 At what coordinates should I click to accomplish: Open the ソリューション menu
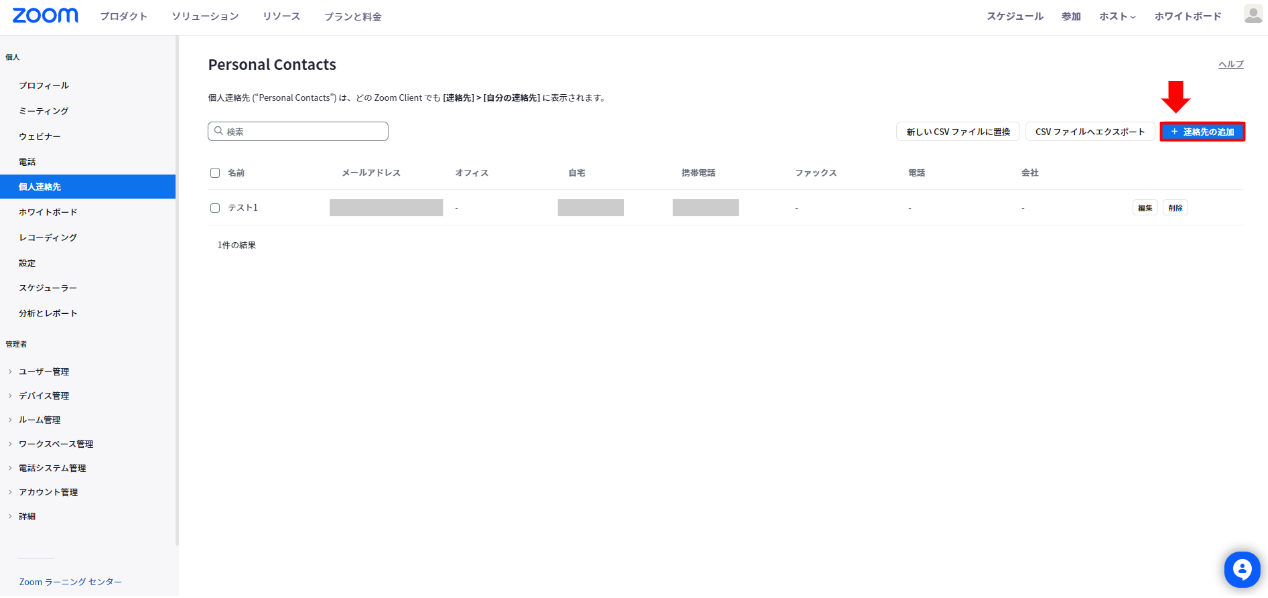[205, 16]
